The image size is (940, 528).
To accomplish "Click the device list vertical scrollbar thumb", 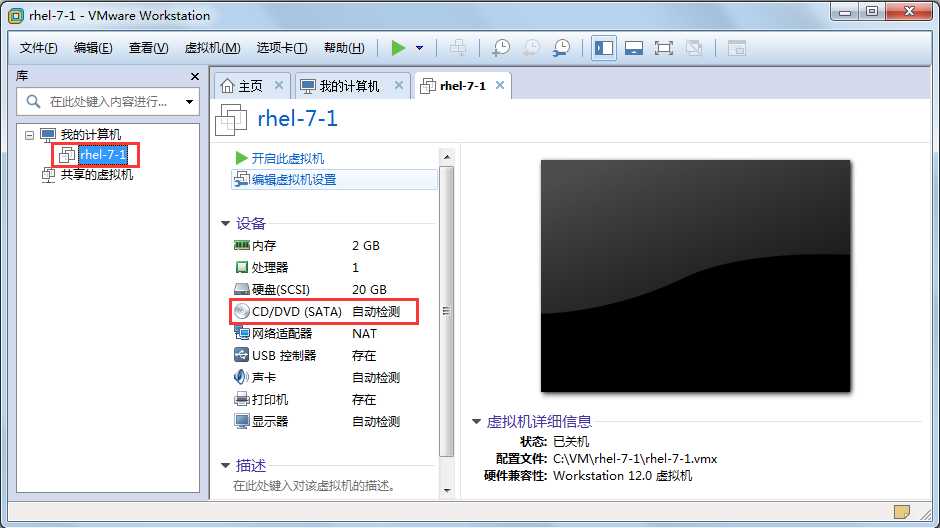I will [x=447, y=311].
